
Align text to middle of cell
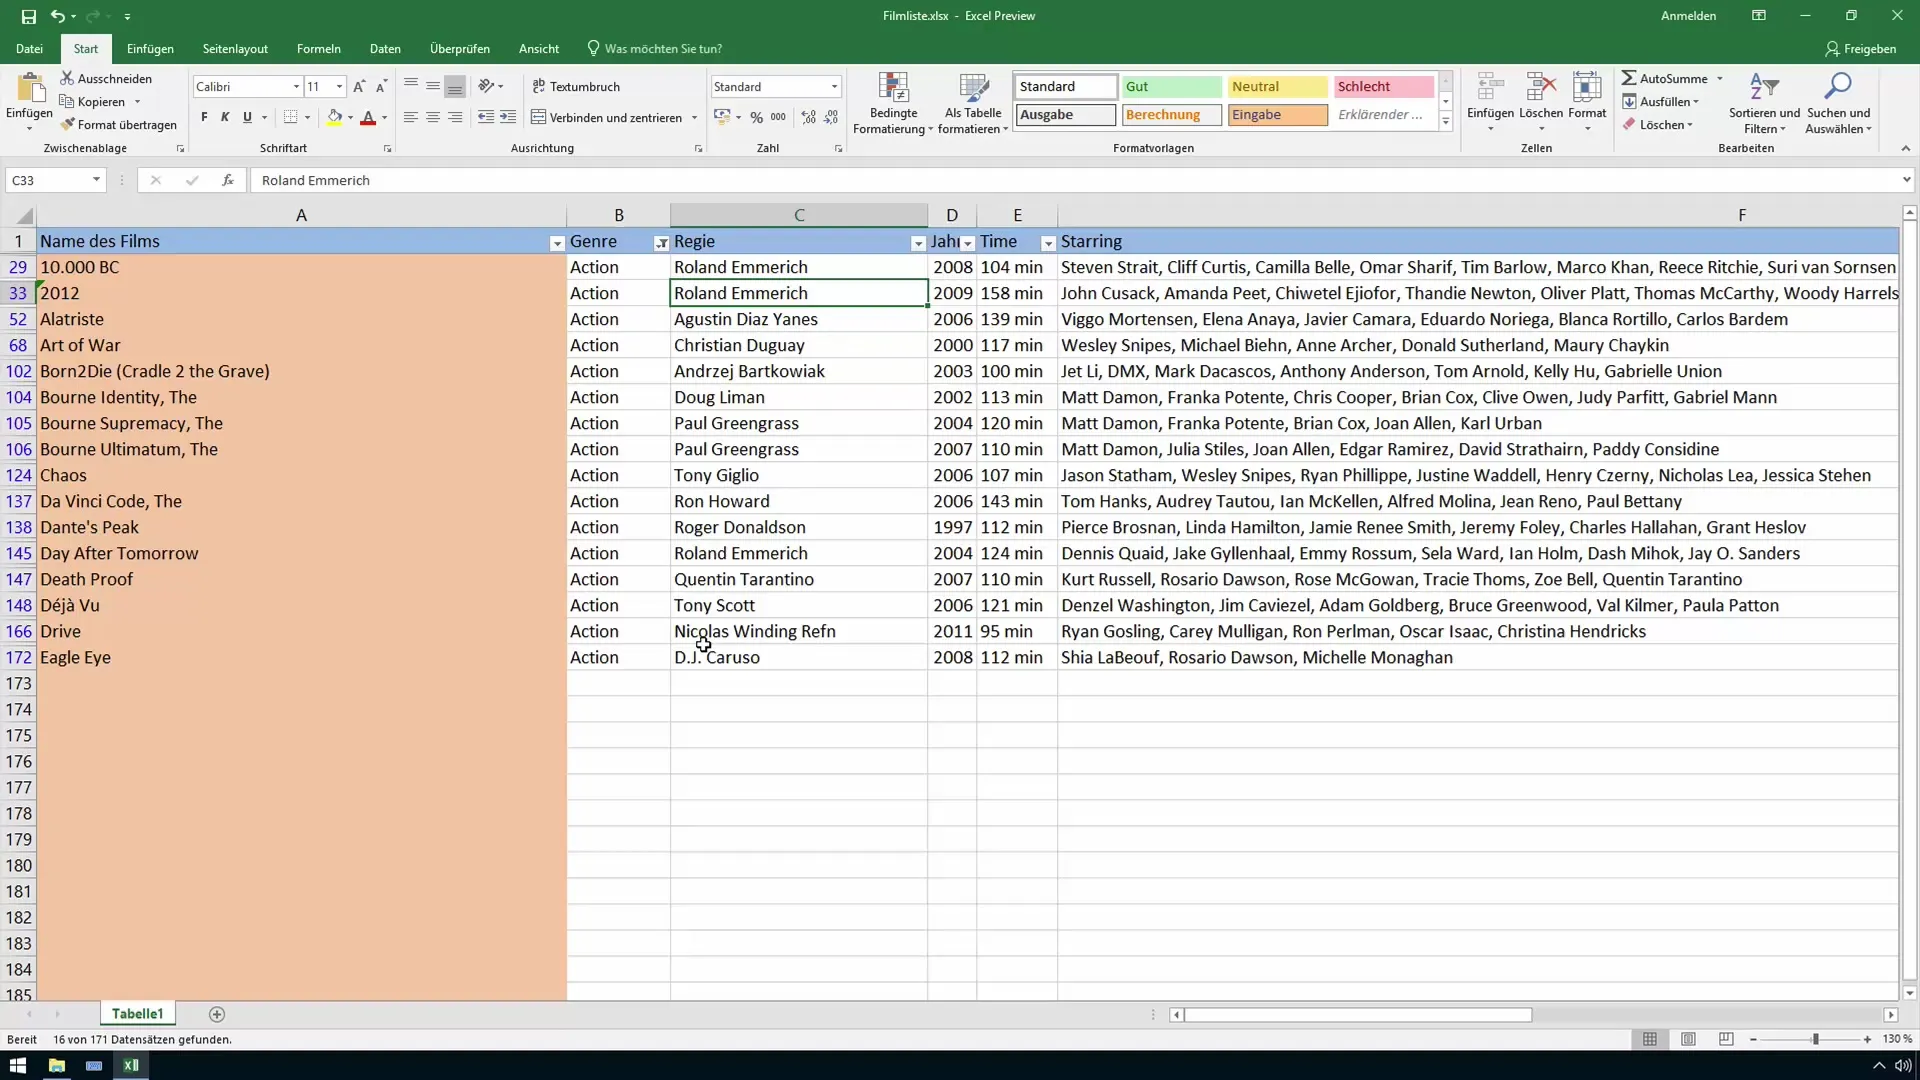433,87
